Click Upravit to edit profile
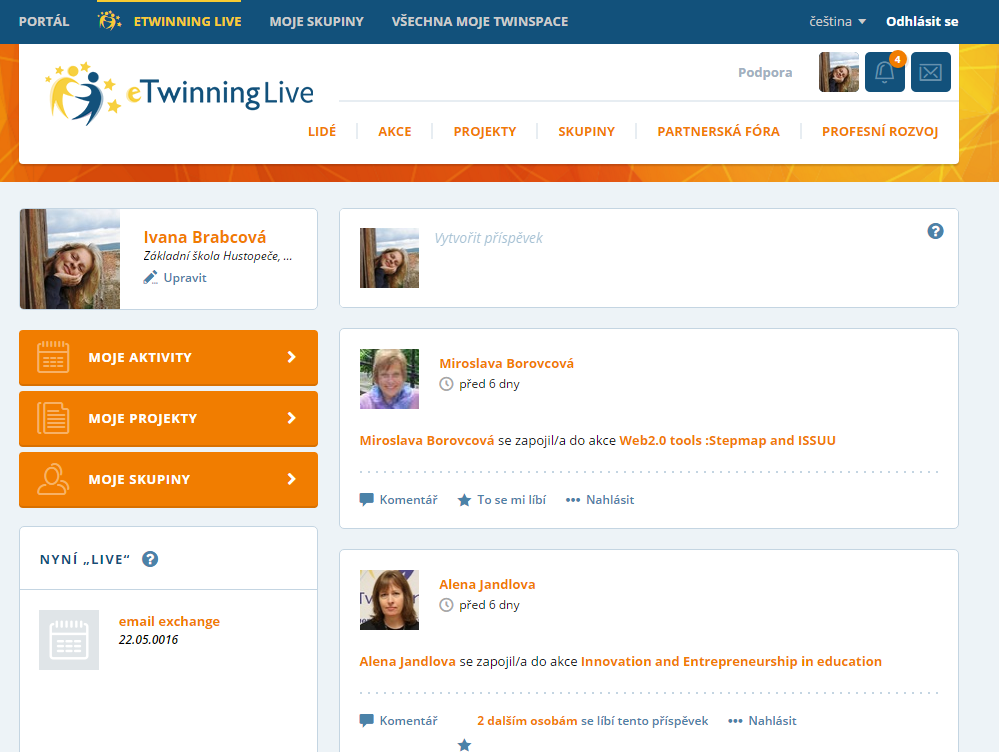The height and width of the screenshot is (752, 999). (x=185, y=277)
